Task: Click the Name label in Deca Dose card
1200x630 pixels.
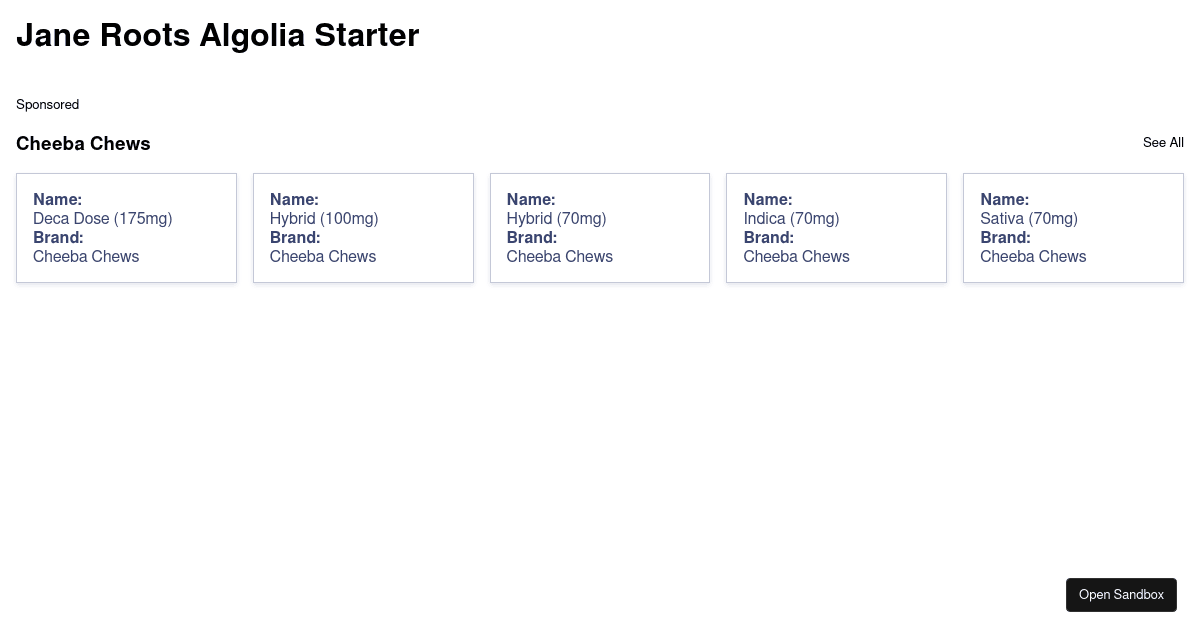Action: click(57, 200)
